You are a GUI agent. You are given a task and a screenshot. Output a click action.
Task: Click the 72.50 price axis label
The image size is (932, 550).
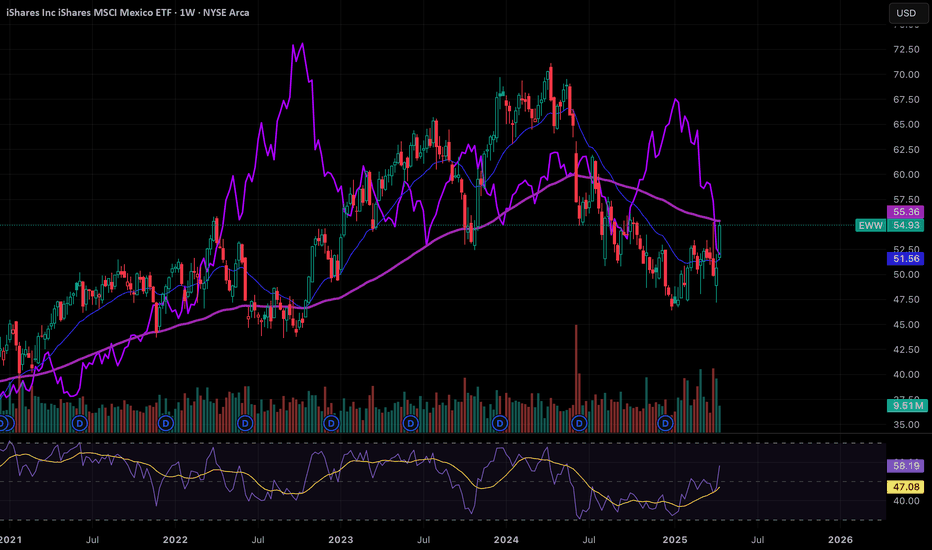(906, 49)
